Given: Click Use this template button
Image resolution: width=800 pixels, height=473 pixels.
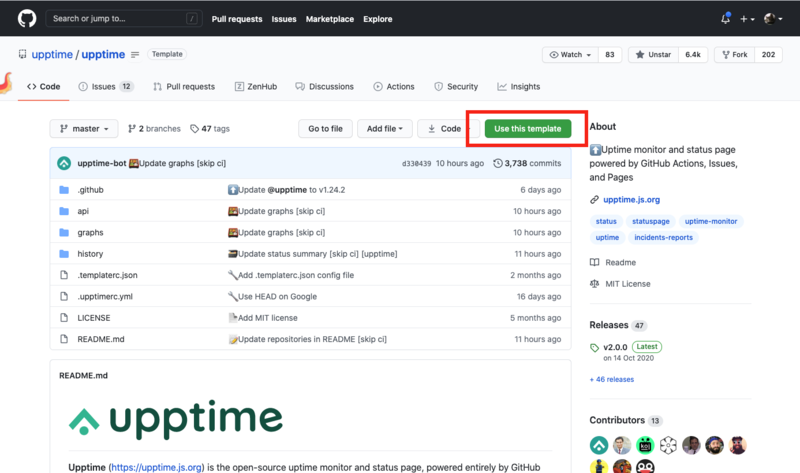Looking at the screenshot, I should (528, 129).
